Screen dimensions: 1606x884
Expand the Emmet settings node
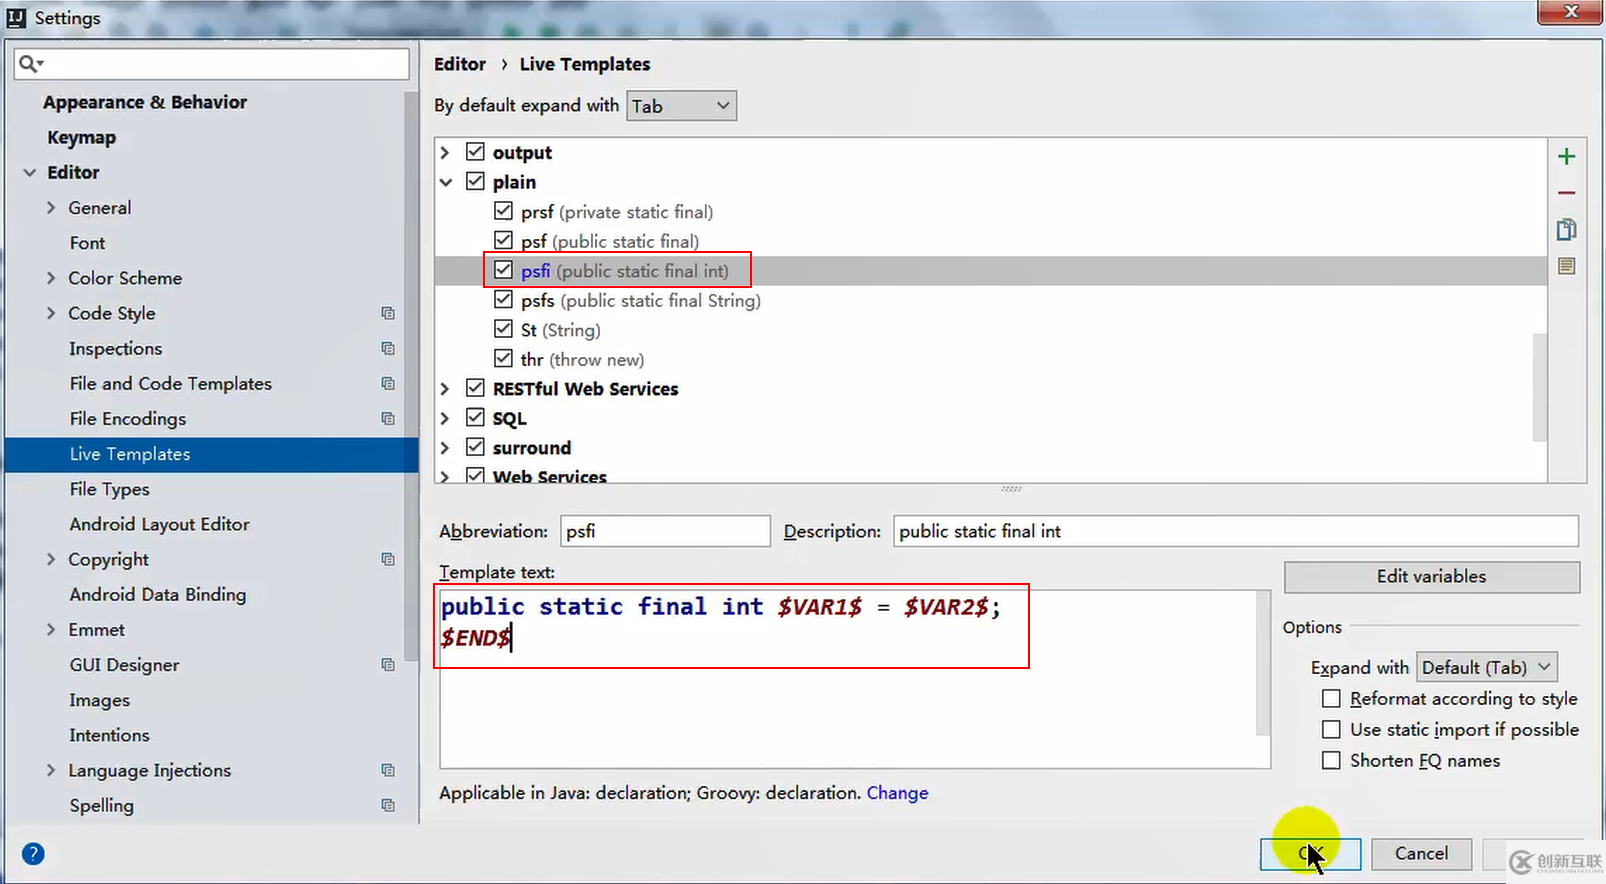pyautogui.click(x=51, y=629)
